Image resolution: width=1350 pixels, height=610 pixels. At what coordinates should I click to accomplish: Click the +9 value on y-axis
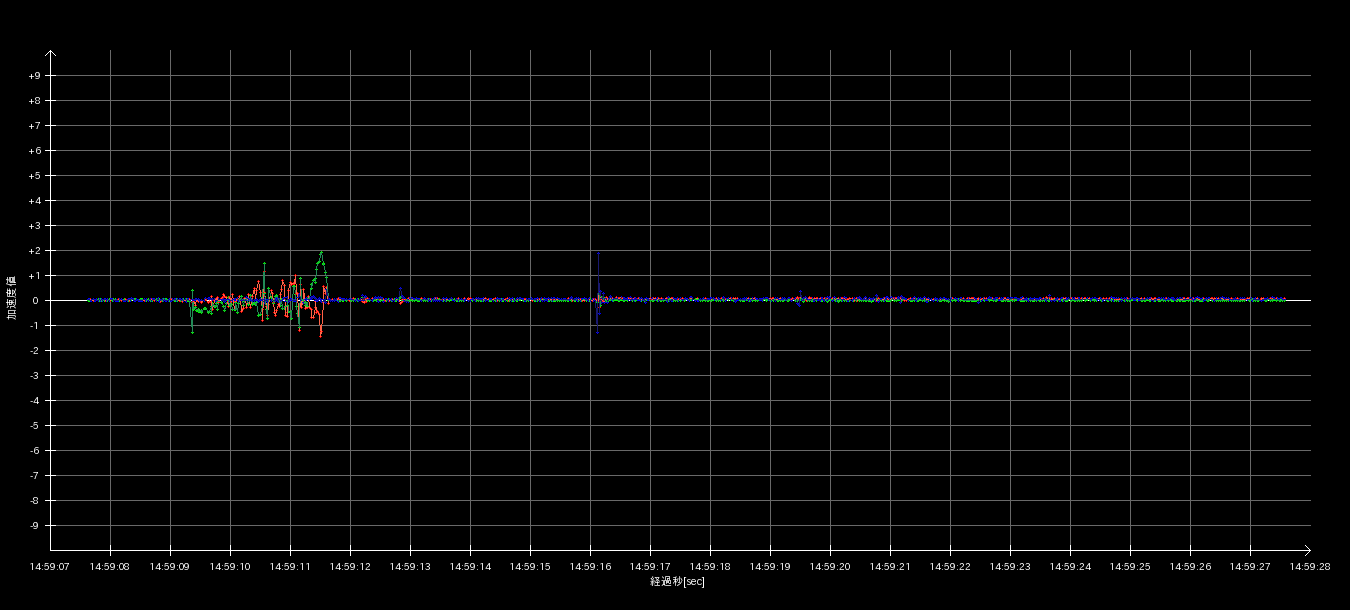point(34,76)
